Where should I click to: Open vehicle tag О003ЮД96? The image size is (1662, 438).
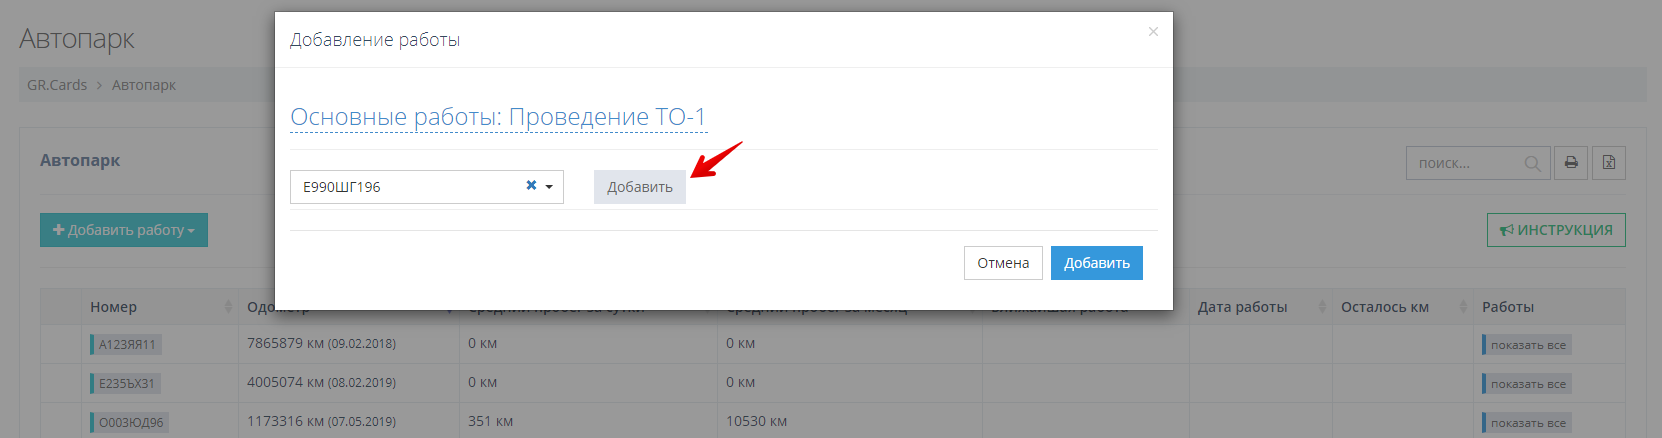click(130, 423)
